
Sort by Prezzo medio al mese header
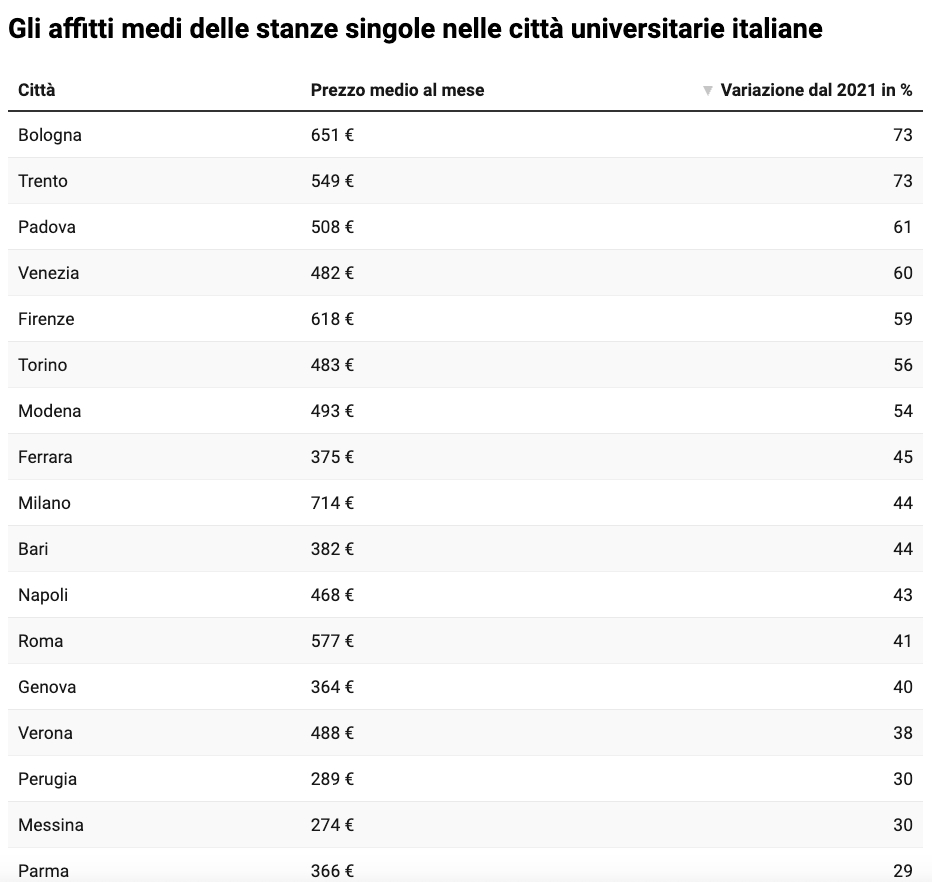397,90
